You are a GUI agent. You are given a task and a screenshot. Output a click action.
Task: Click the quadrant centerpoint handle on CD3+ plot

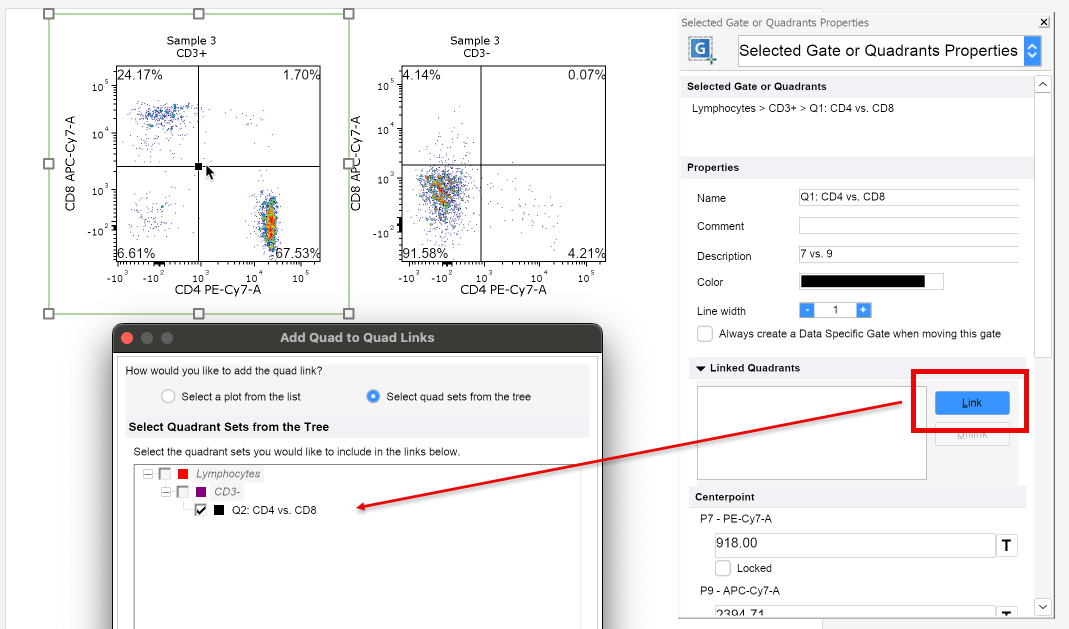[x=199, y=167]
